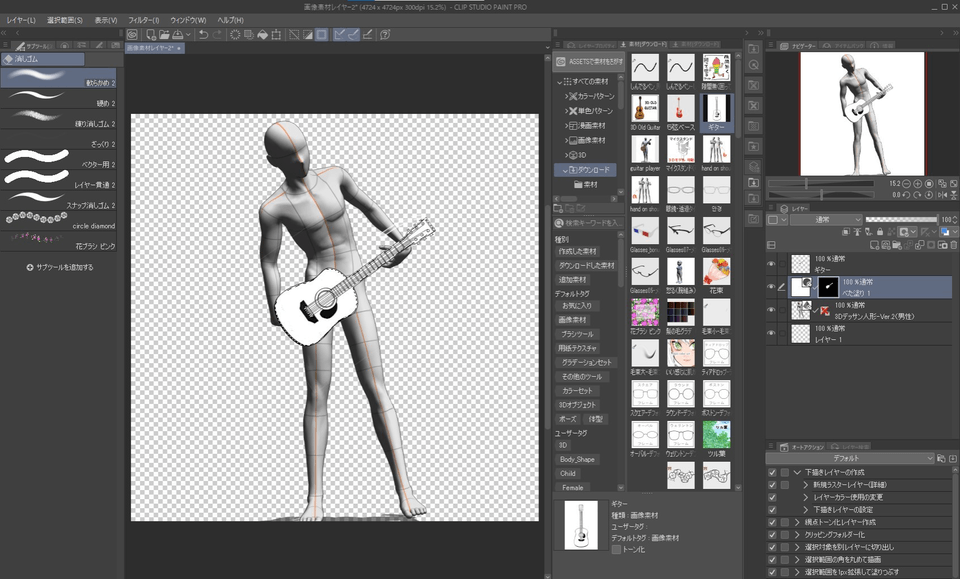Click the Fill bucket toolbar icon
This screenshot has width=960, height=579.
point(263,34)
